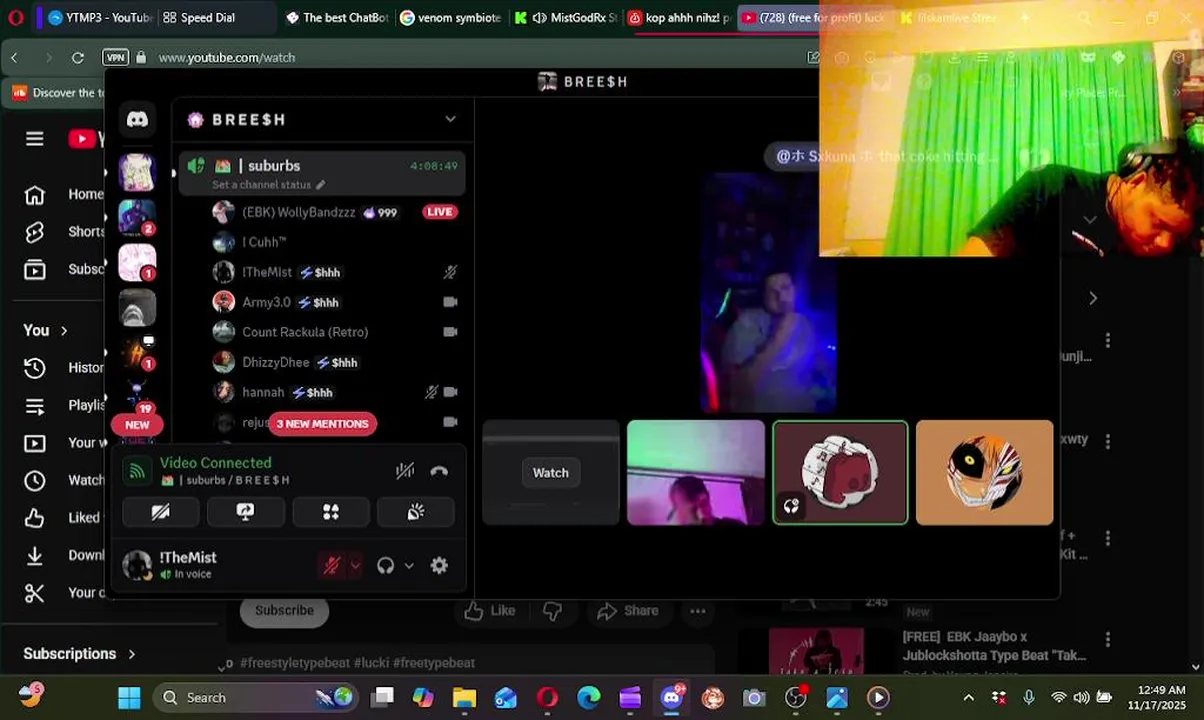
Task: Open EBK Jaaybo type beat video
Action: 994,646
